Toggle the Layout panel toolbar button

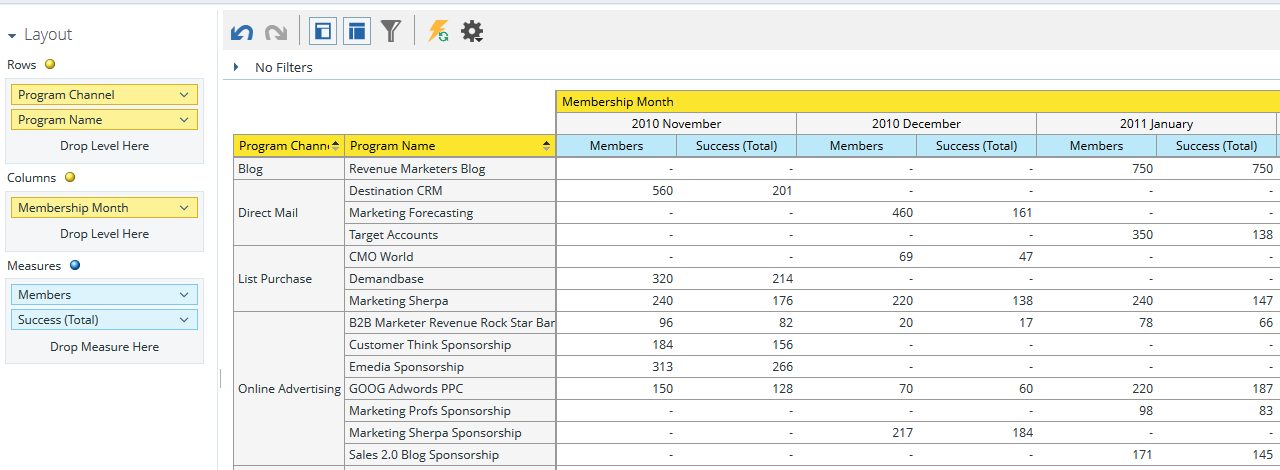point(323,31)
